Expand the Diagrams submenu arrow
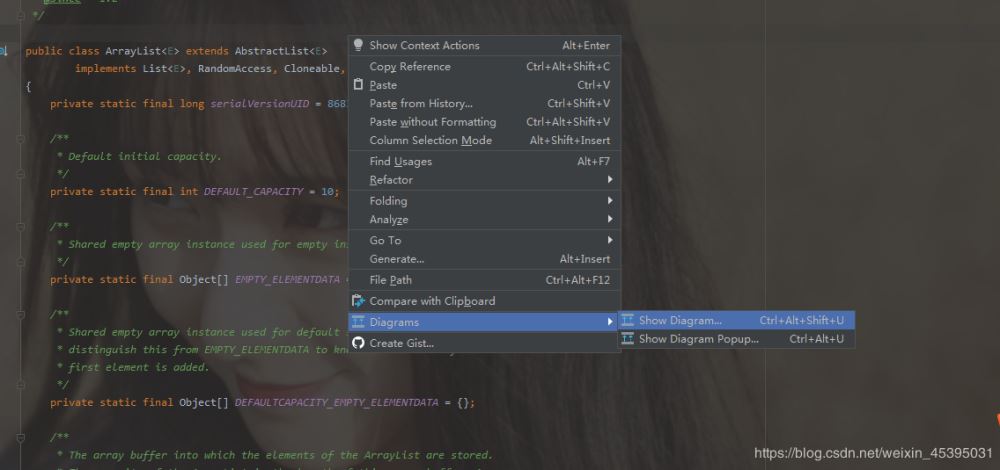 coord(610,322)
